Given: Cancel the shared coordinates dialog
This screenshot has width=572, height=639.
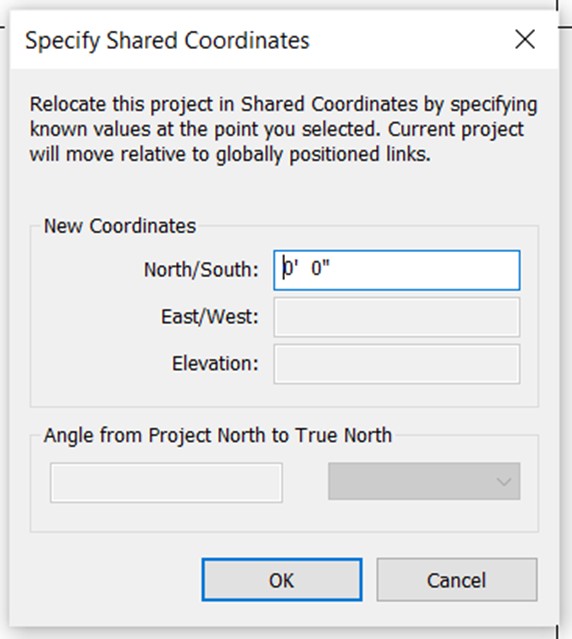Looking at the screenshot, I should [457, 580].
